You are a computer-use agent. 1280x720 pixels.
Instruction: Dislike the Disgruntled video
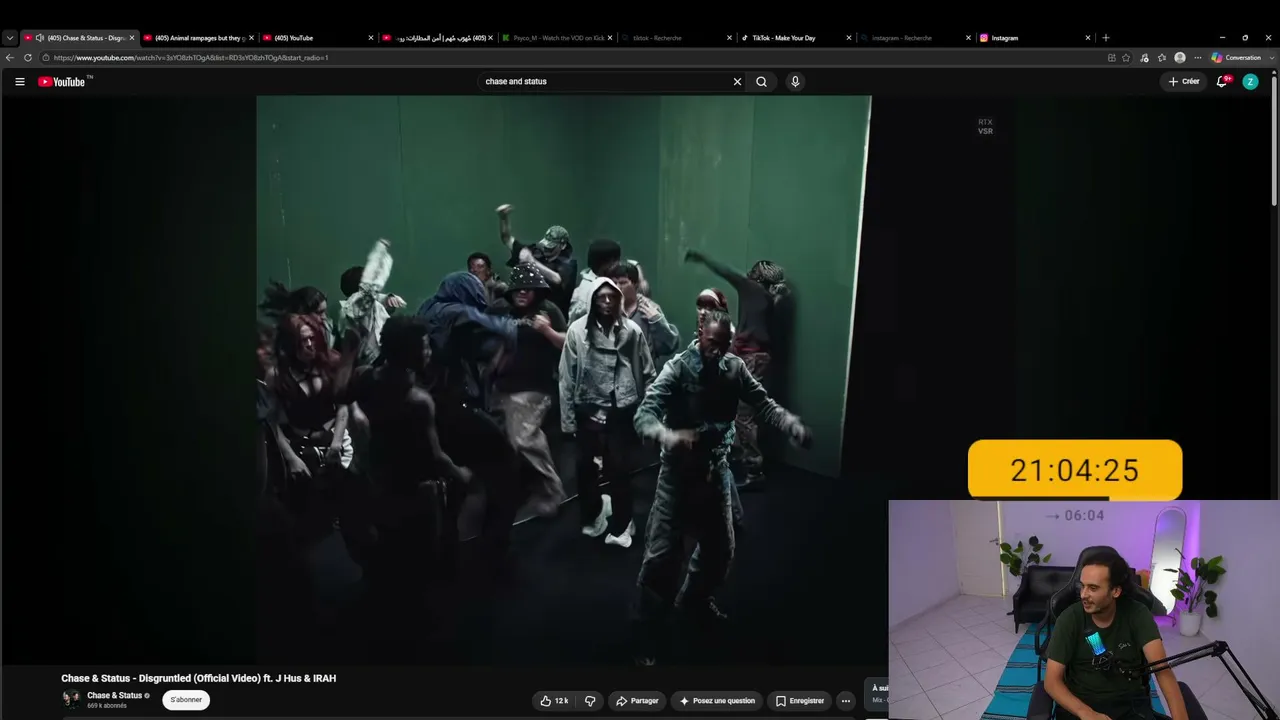coord(590,701)
